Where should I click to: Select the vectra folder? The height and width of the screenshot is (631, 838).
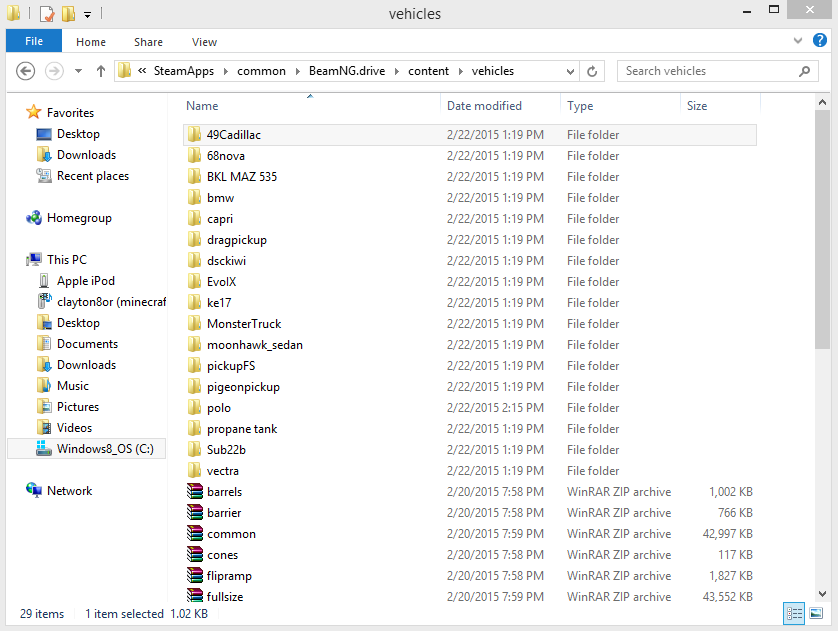[222, 471]
